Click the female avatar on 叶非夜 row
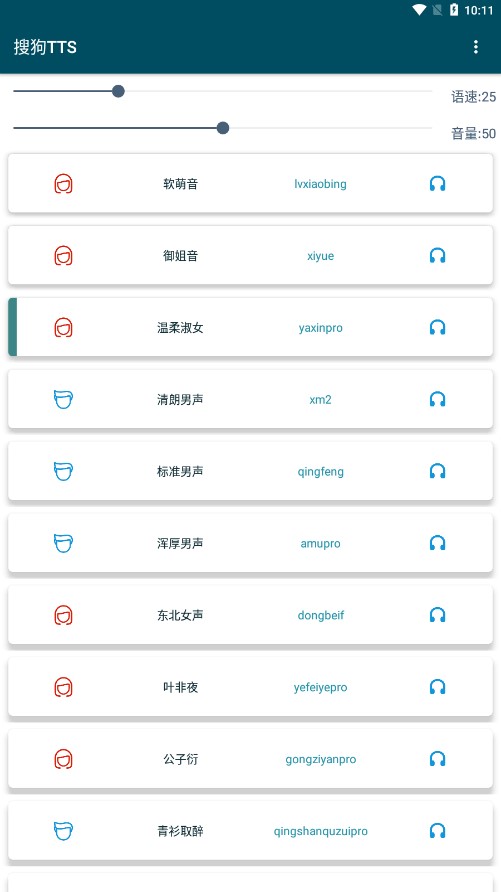501x892 pixels. click(x=64, y=687)
